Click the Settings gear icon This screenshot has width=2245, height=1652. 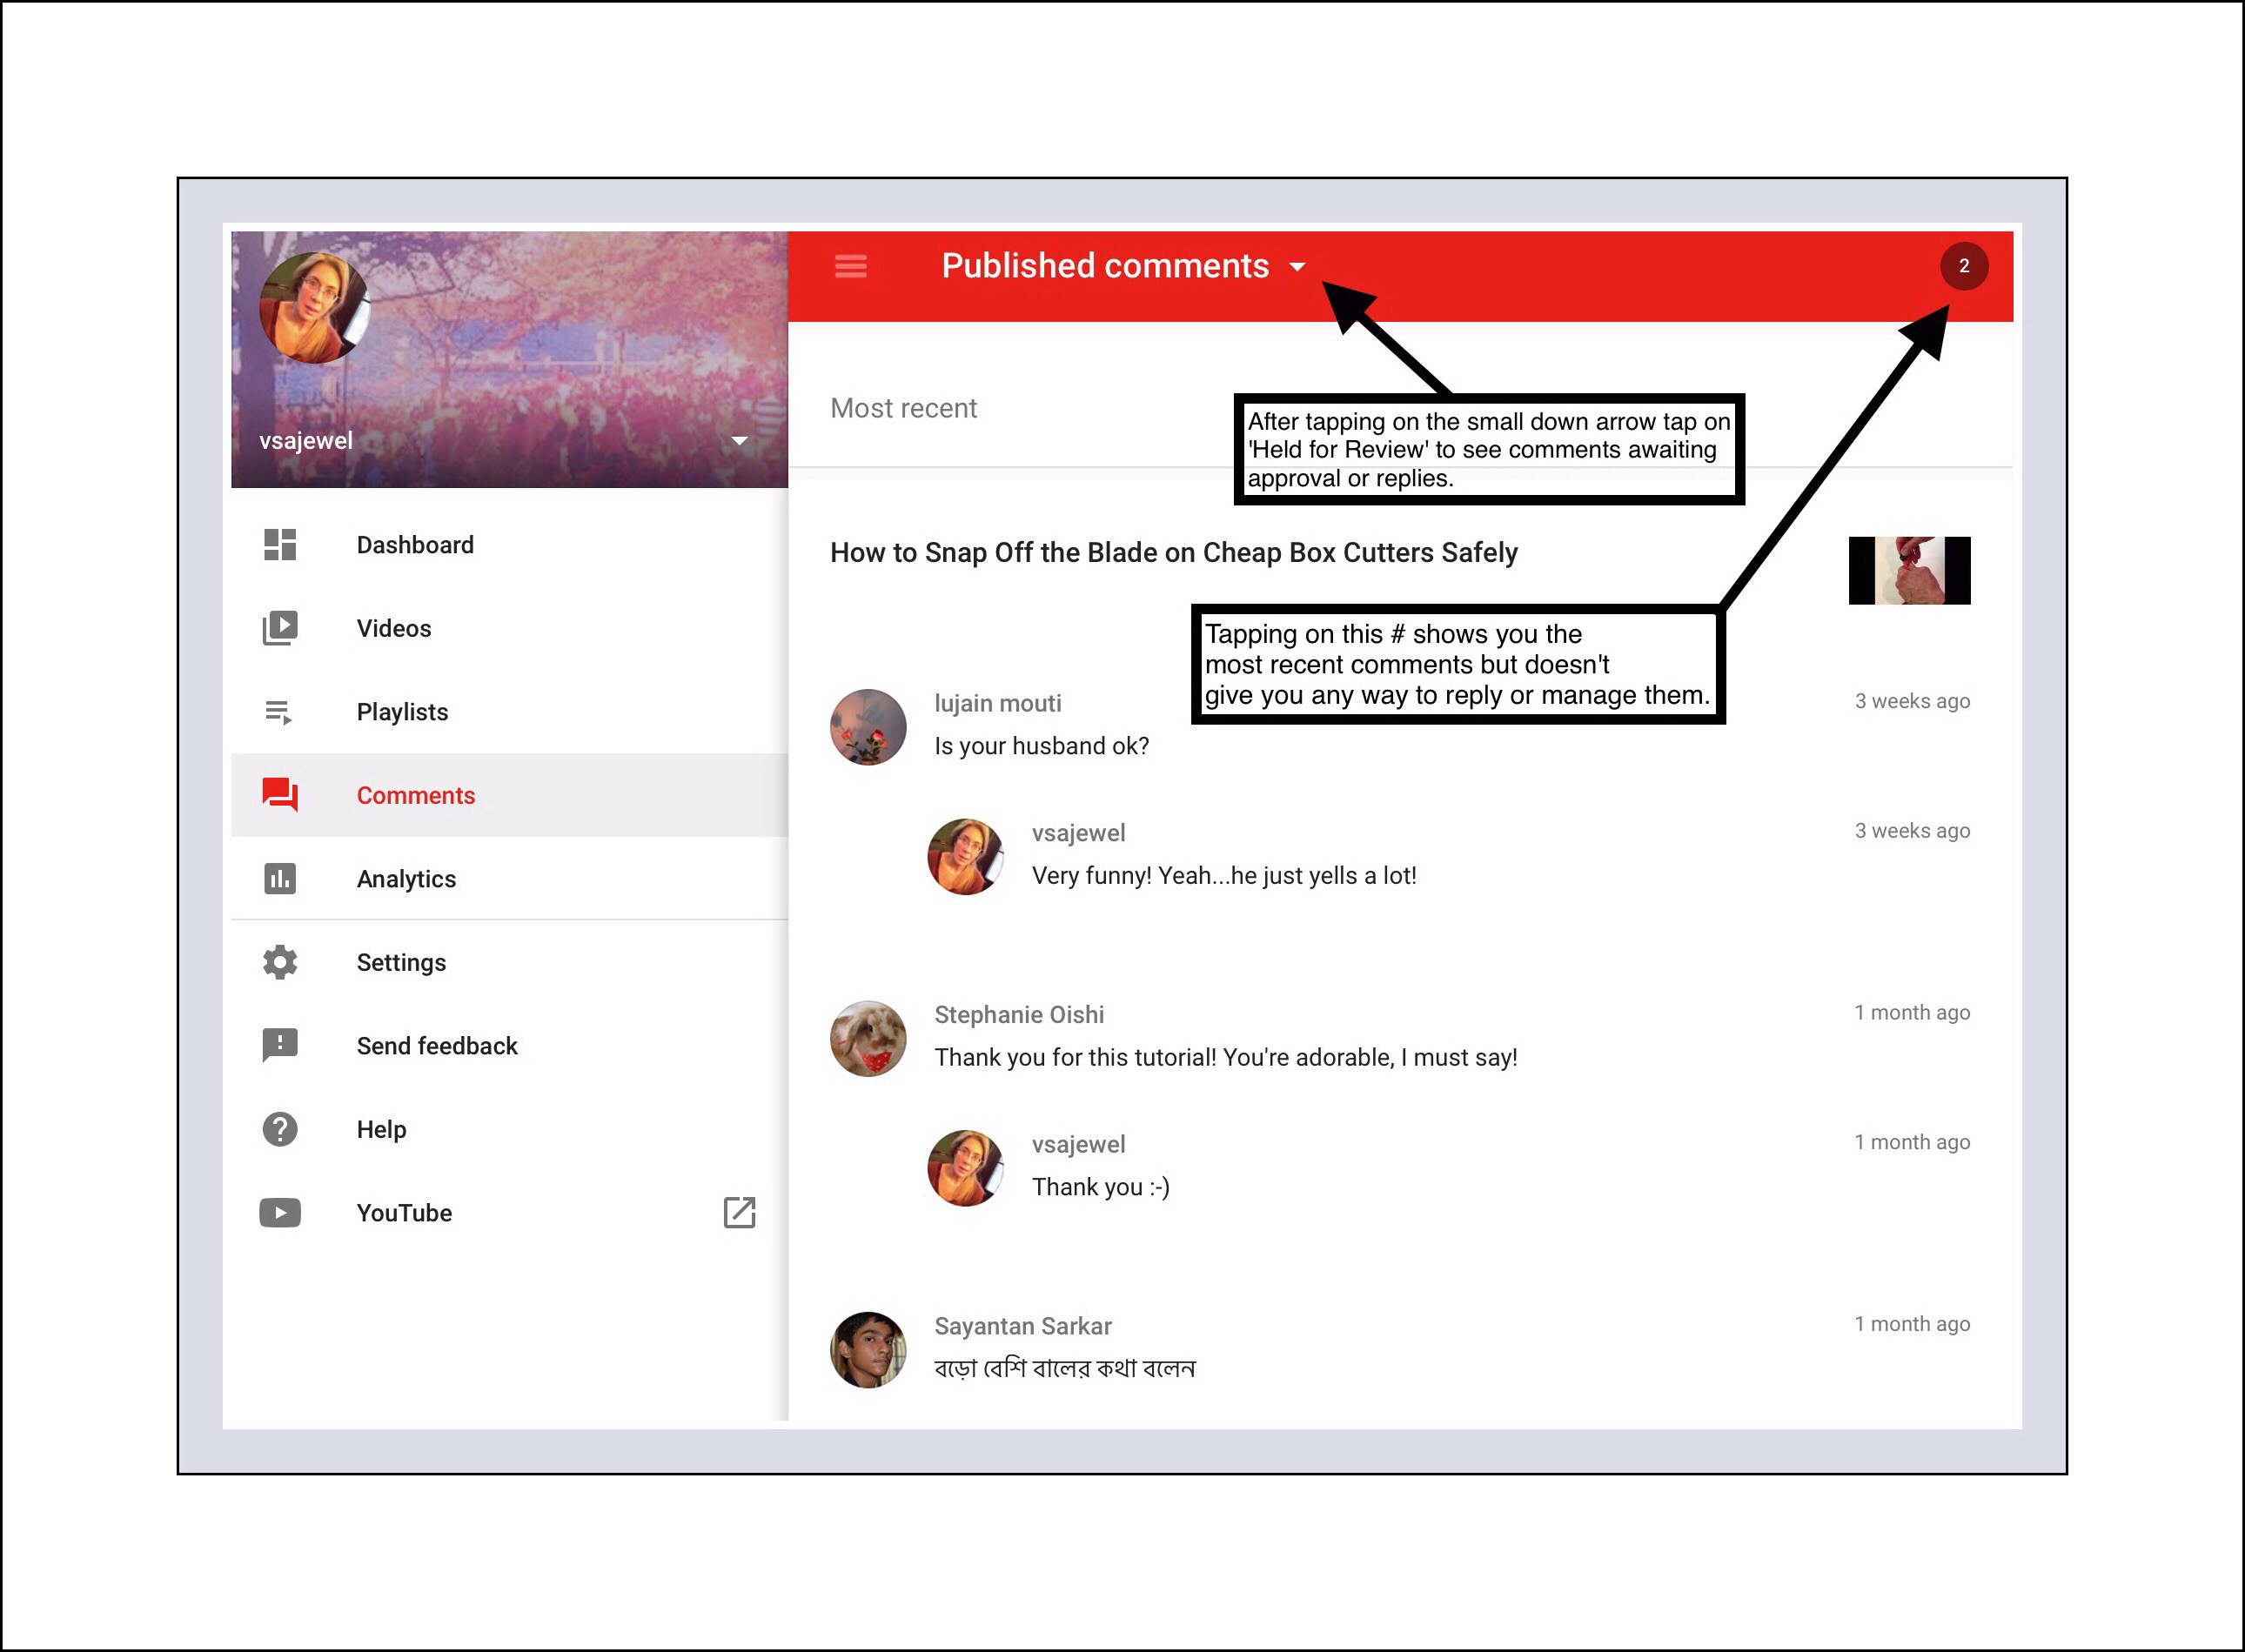pos(280,962)
